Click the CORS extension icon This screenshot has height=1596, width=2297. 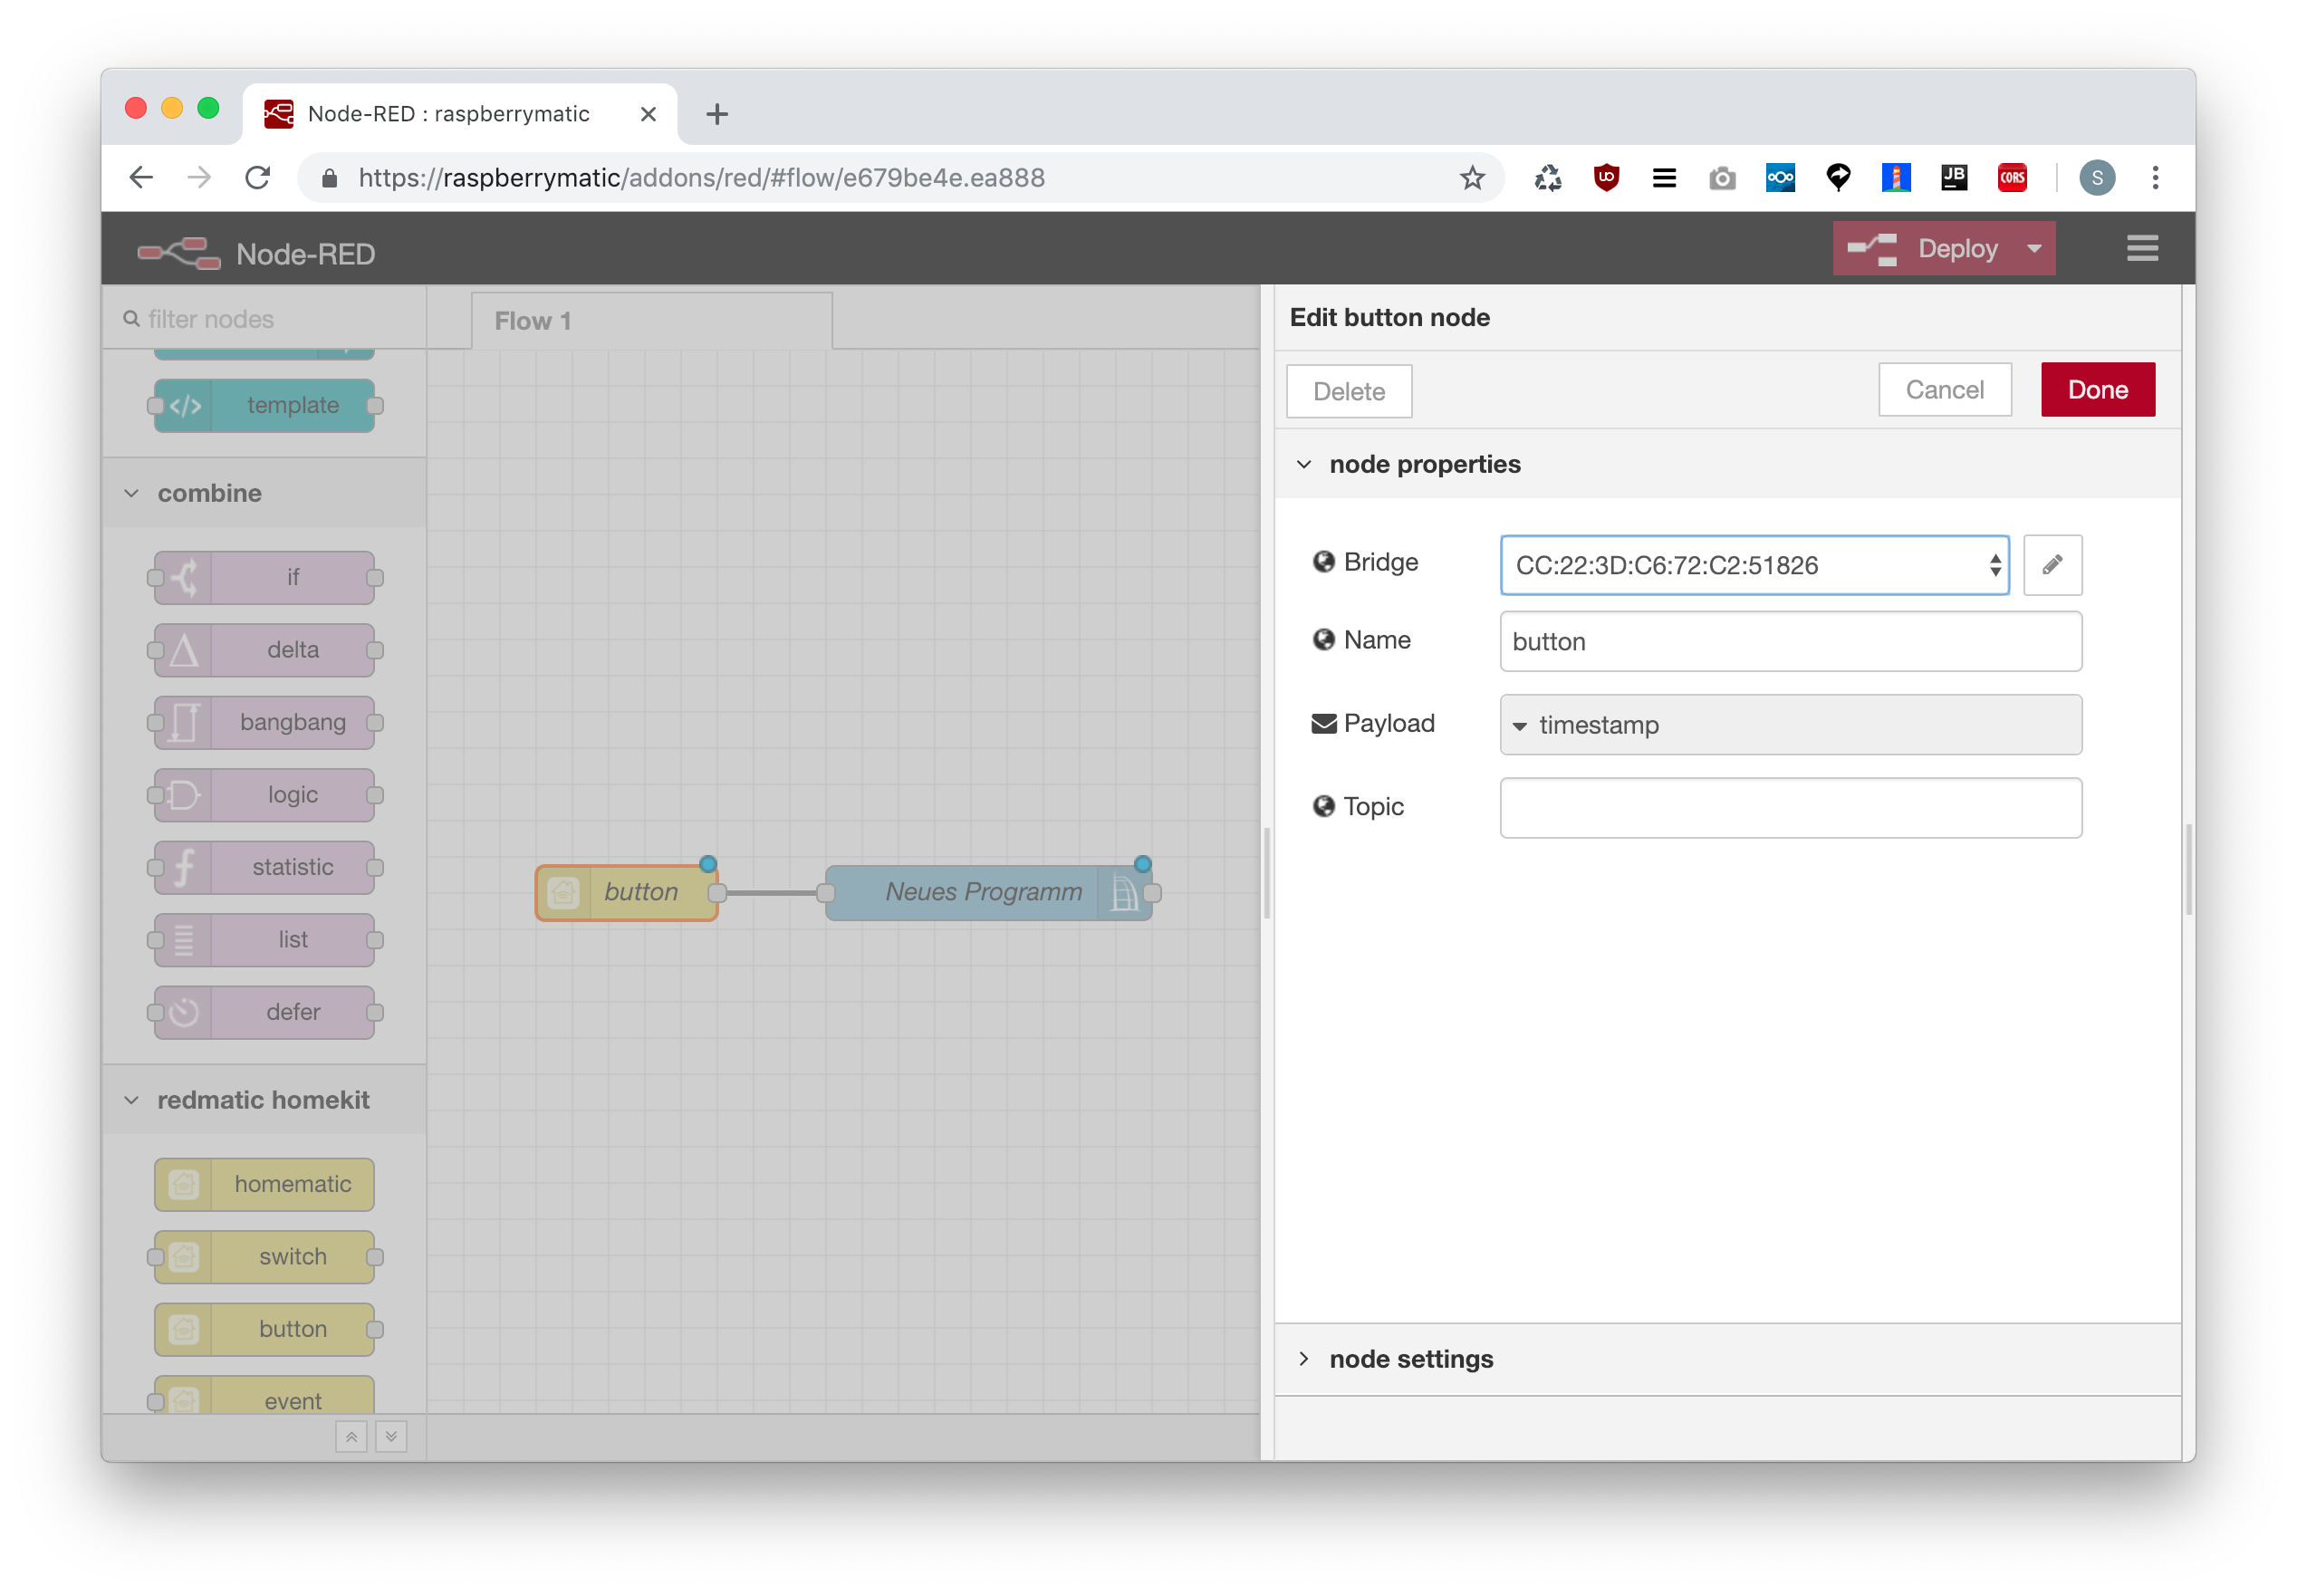pos(2011,178)
